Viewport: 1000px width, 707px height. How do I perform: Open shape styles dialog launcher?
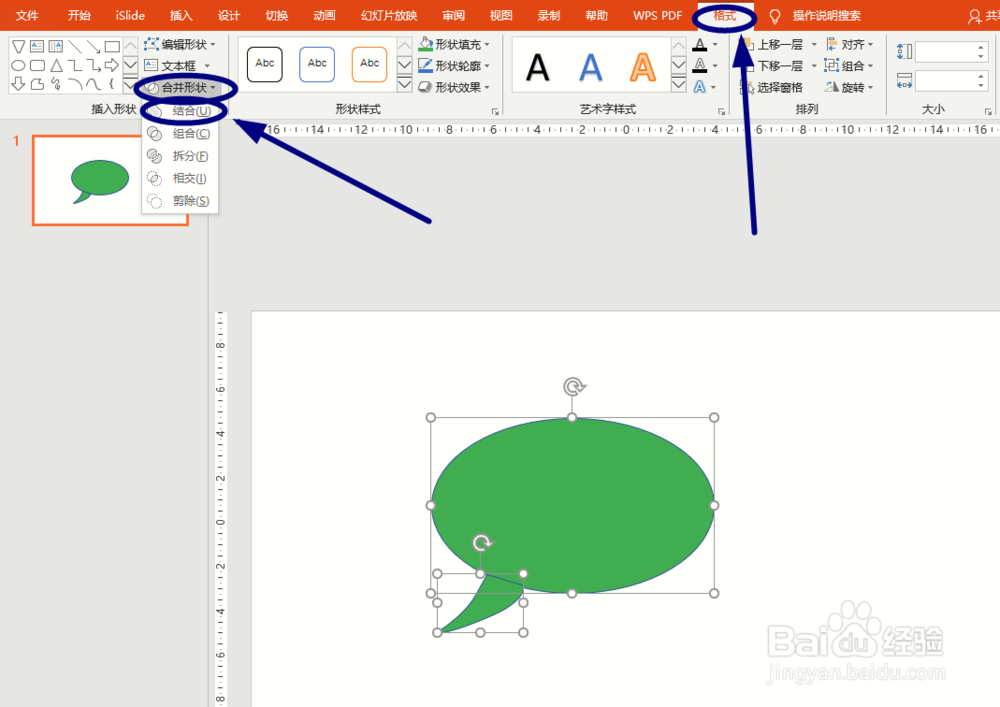point(495,112)
